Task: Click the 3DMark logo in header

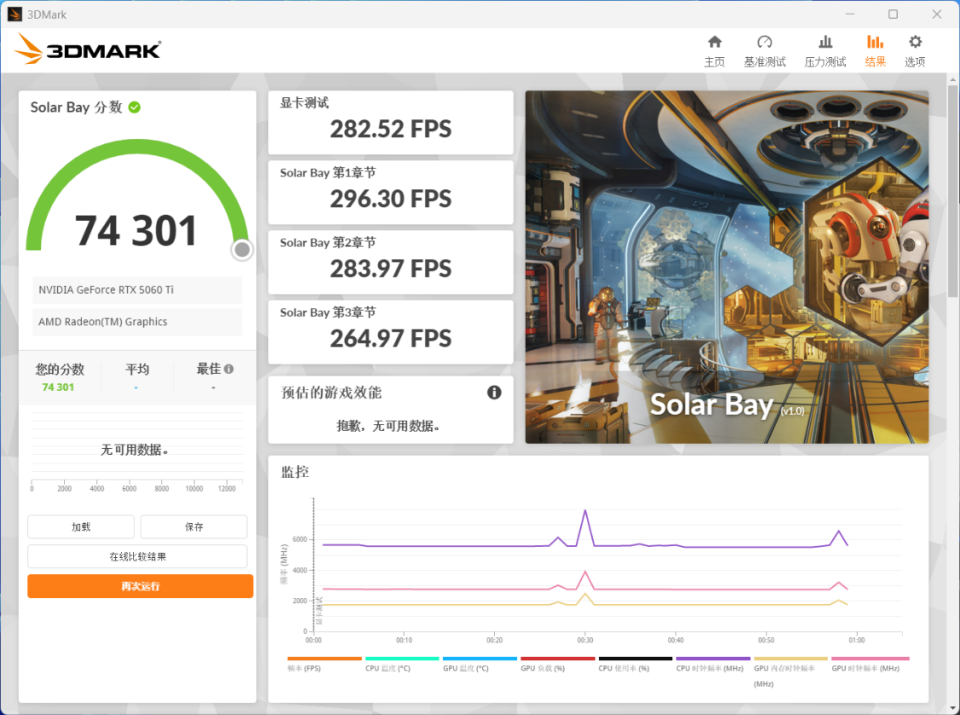Action: click(88, 49)
